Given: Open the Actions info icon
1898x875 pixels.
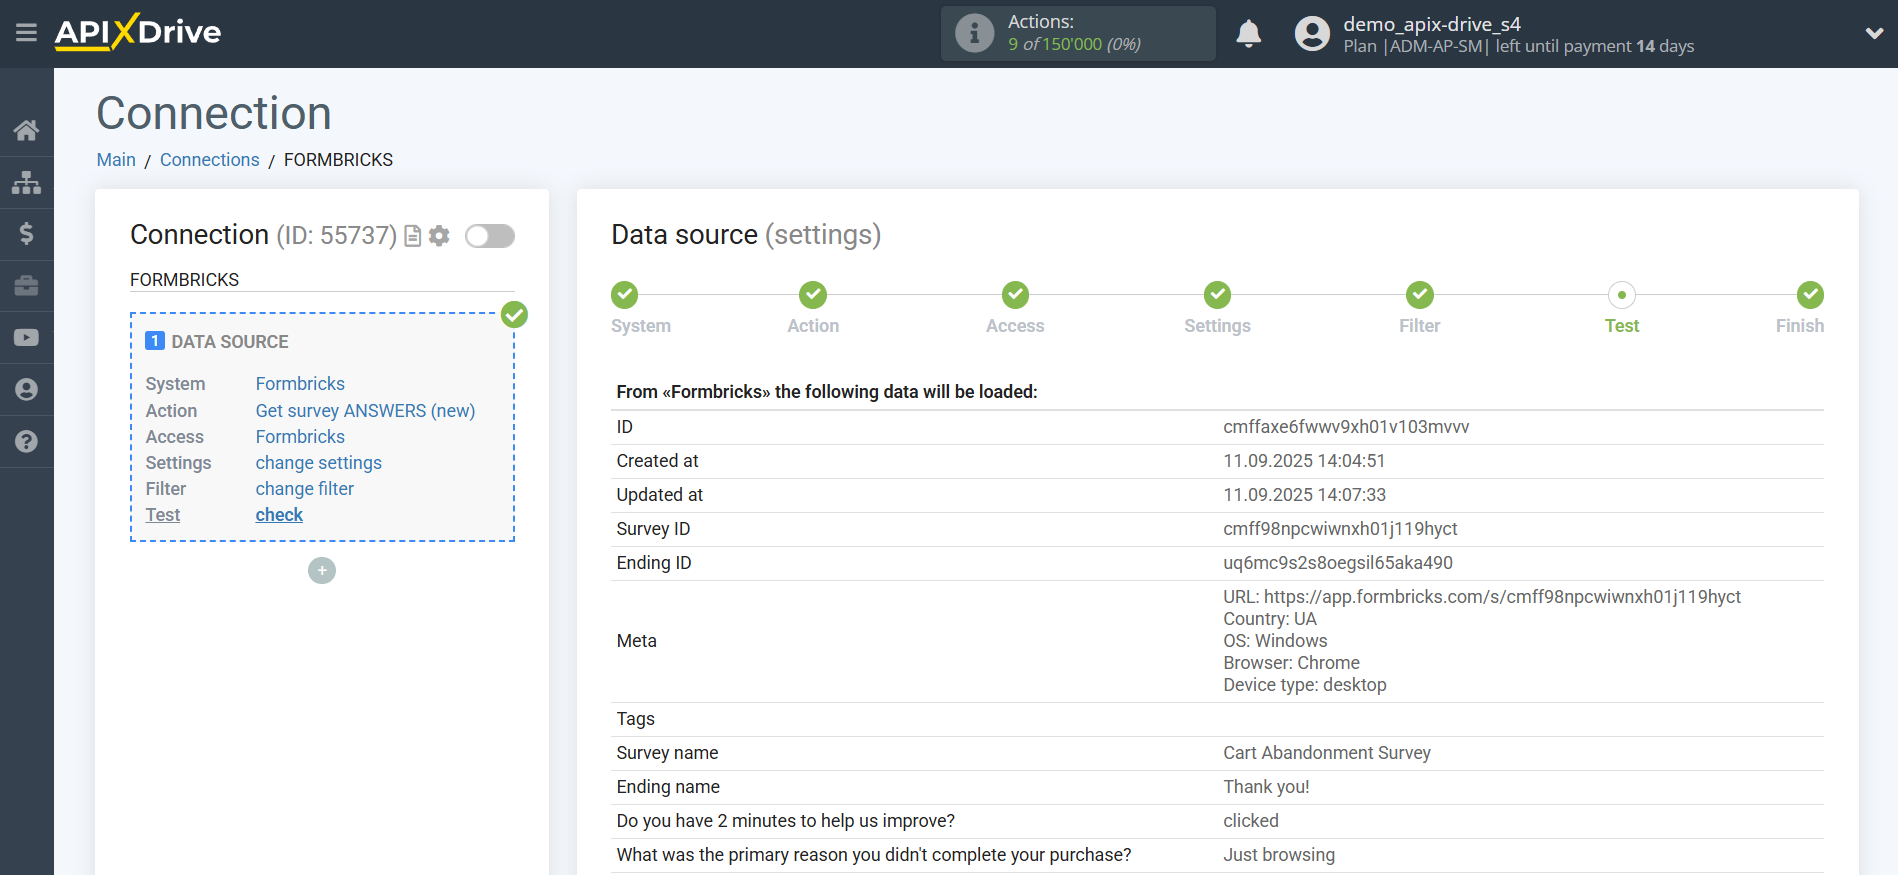Looking at the screenshot, I should (974, 33).
